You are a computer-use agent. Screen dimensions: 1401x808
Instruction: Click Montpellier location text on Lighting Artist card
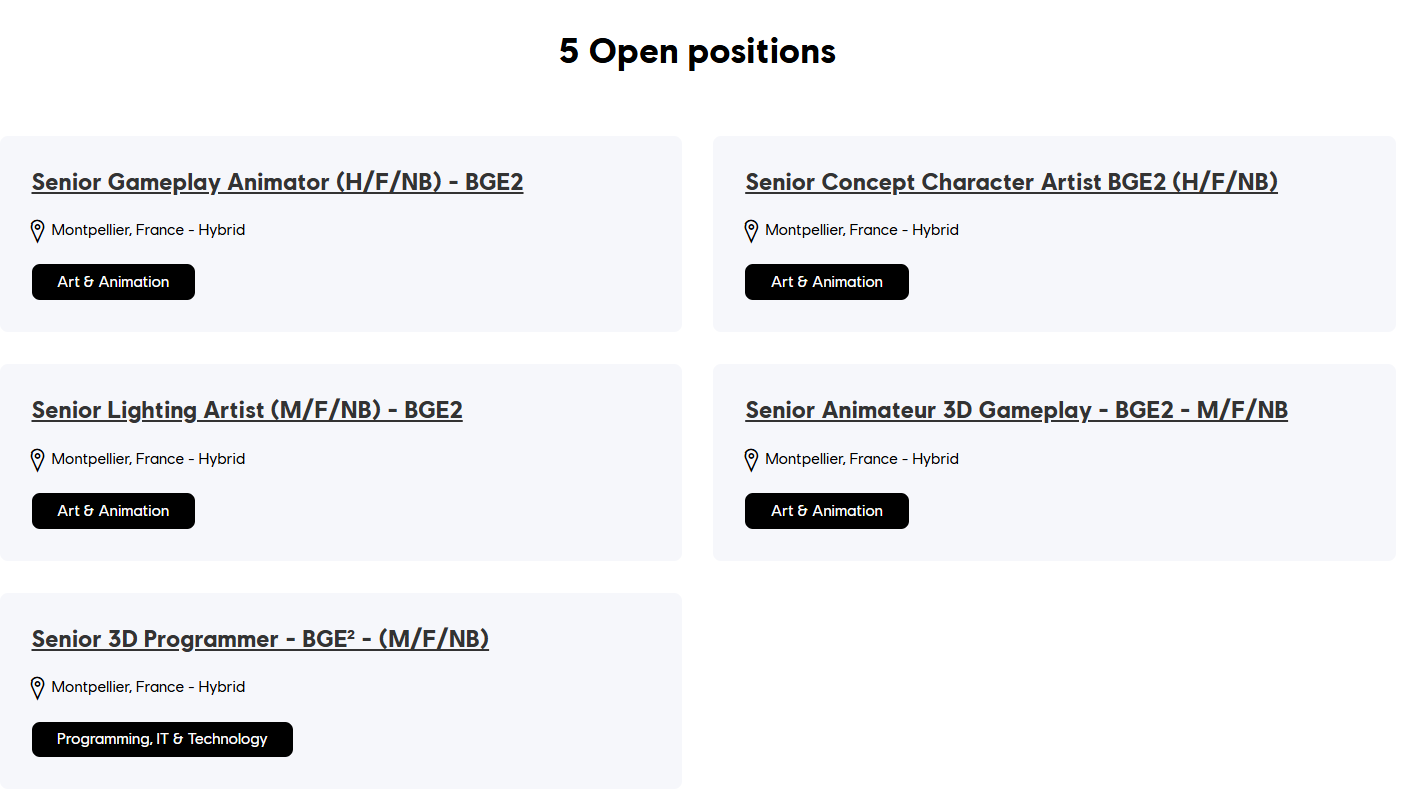[148, 459]
